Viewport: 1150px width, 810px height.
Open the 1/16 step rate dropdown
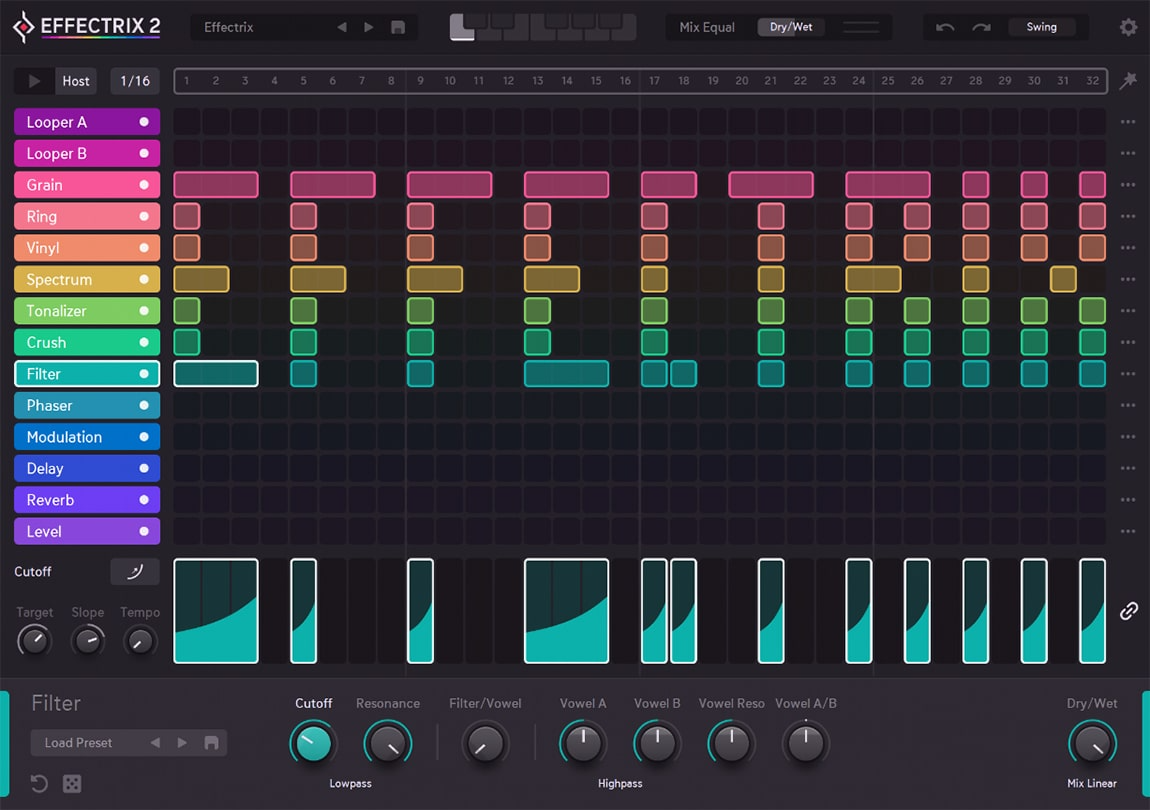135,81
